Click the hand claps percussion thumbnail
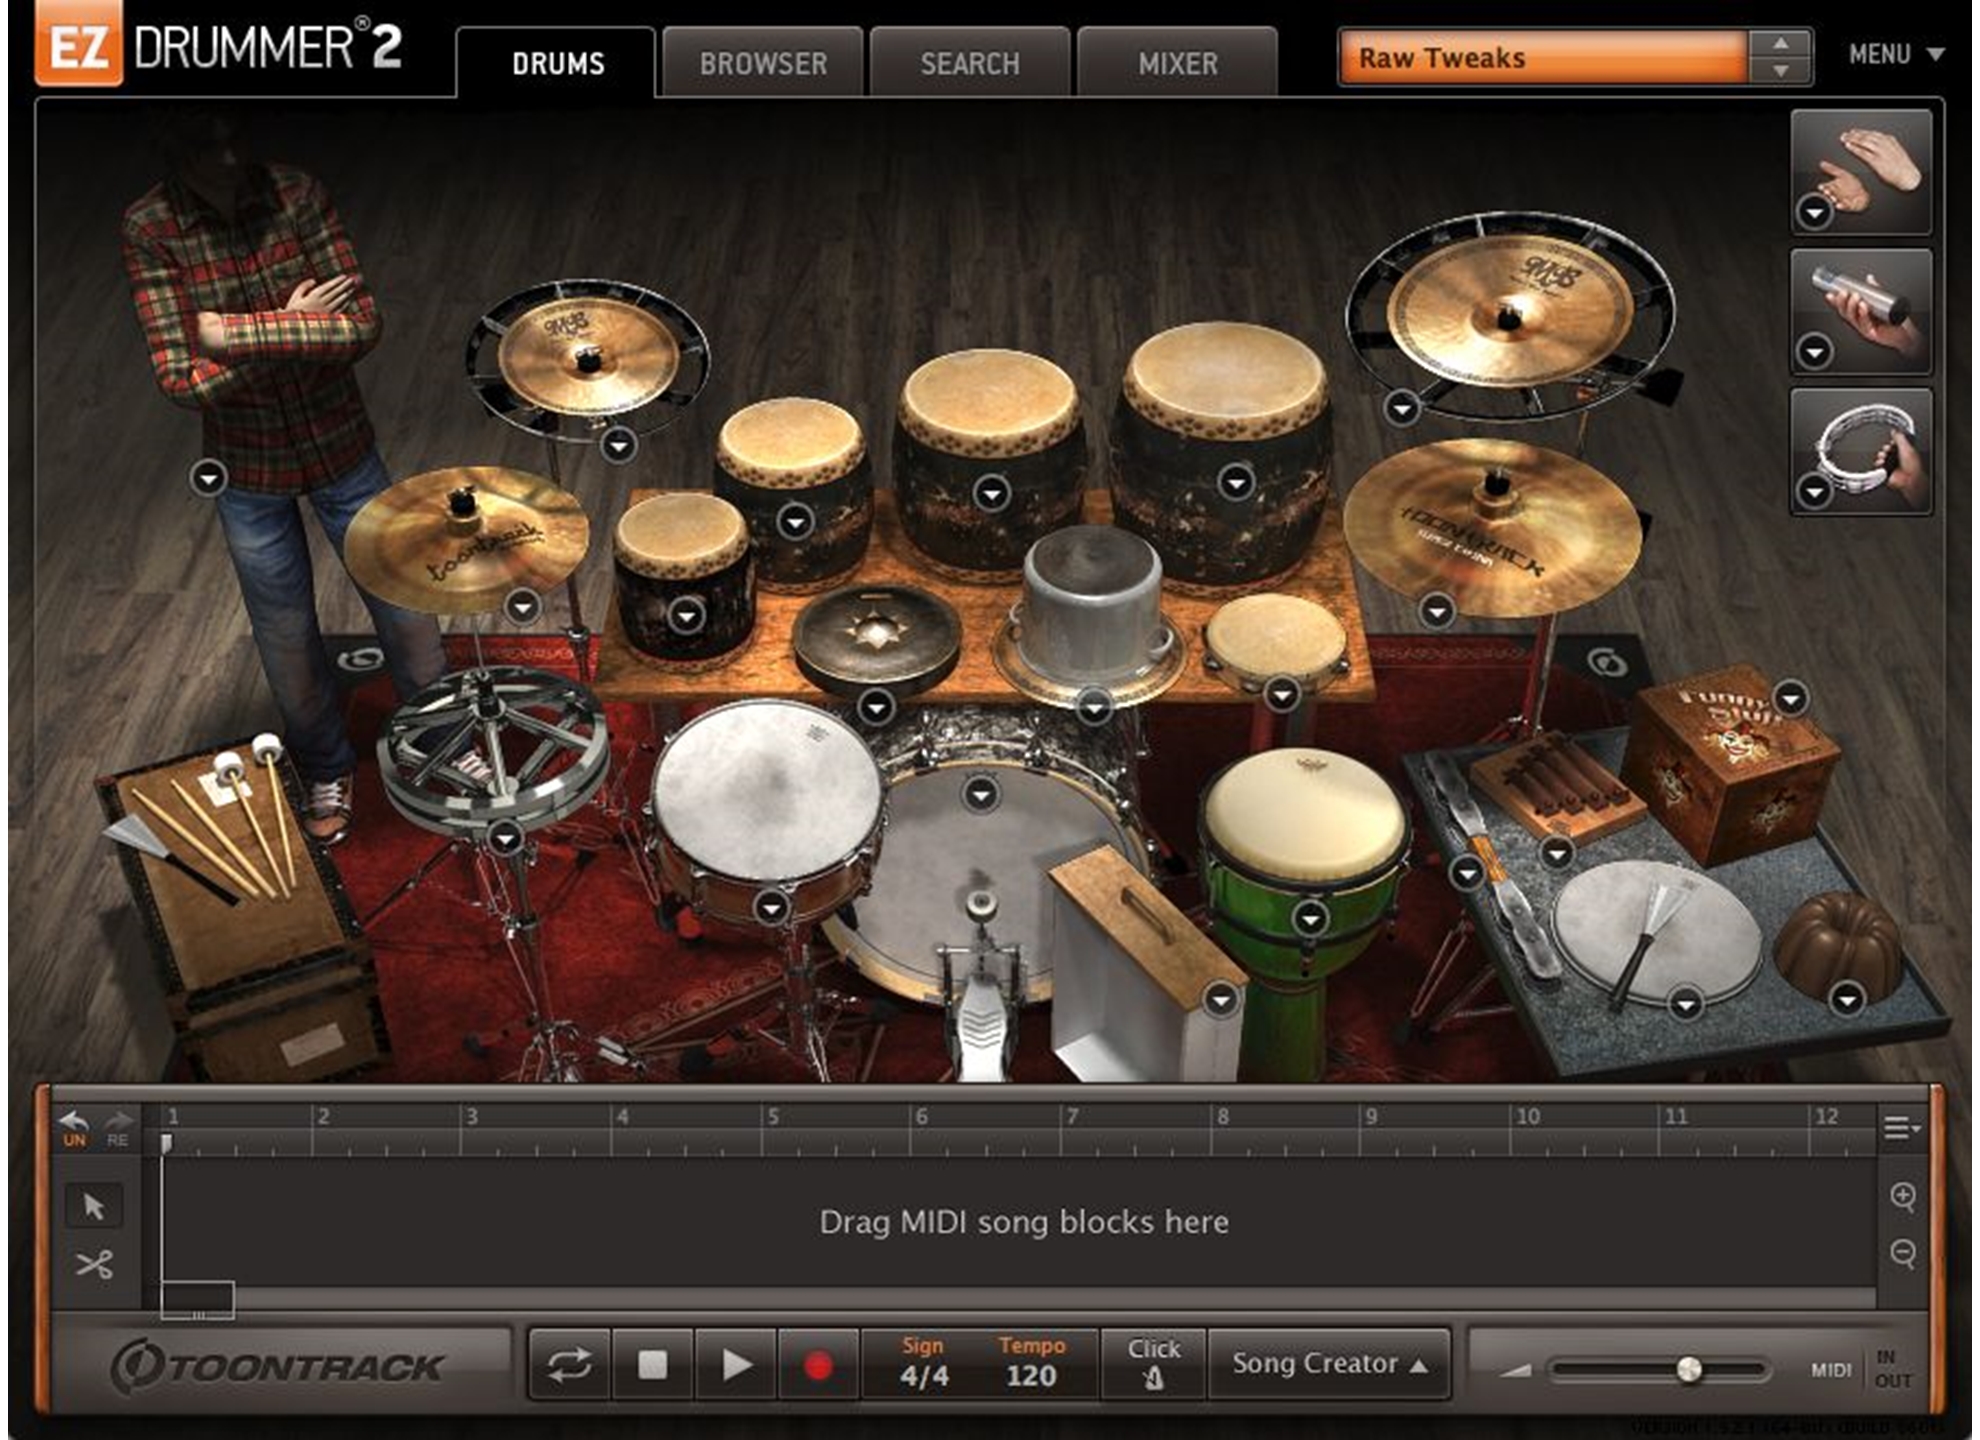 tap(1861, 172)
